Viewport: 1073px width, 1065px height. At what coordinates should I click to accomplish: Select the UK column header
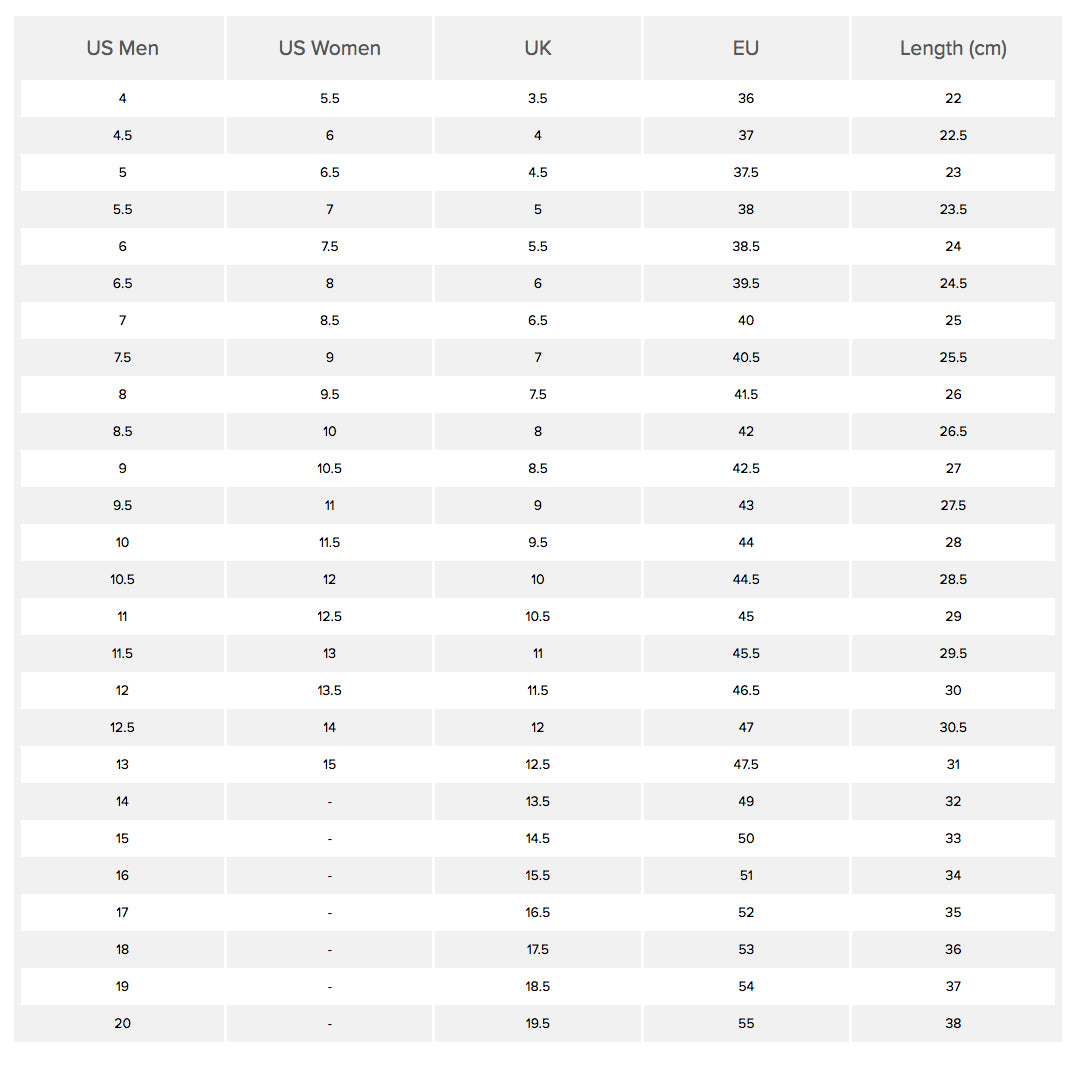[x=538, y=48]
